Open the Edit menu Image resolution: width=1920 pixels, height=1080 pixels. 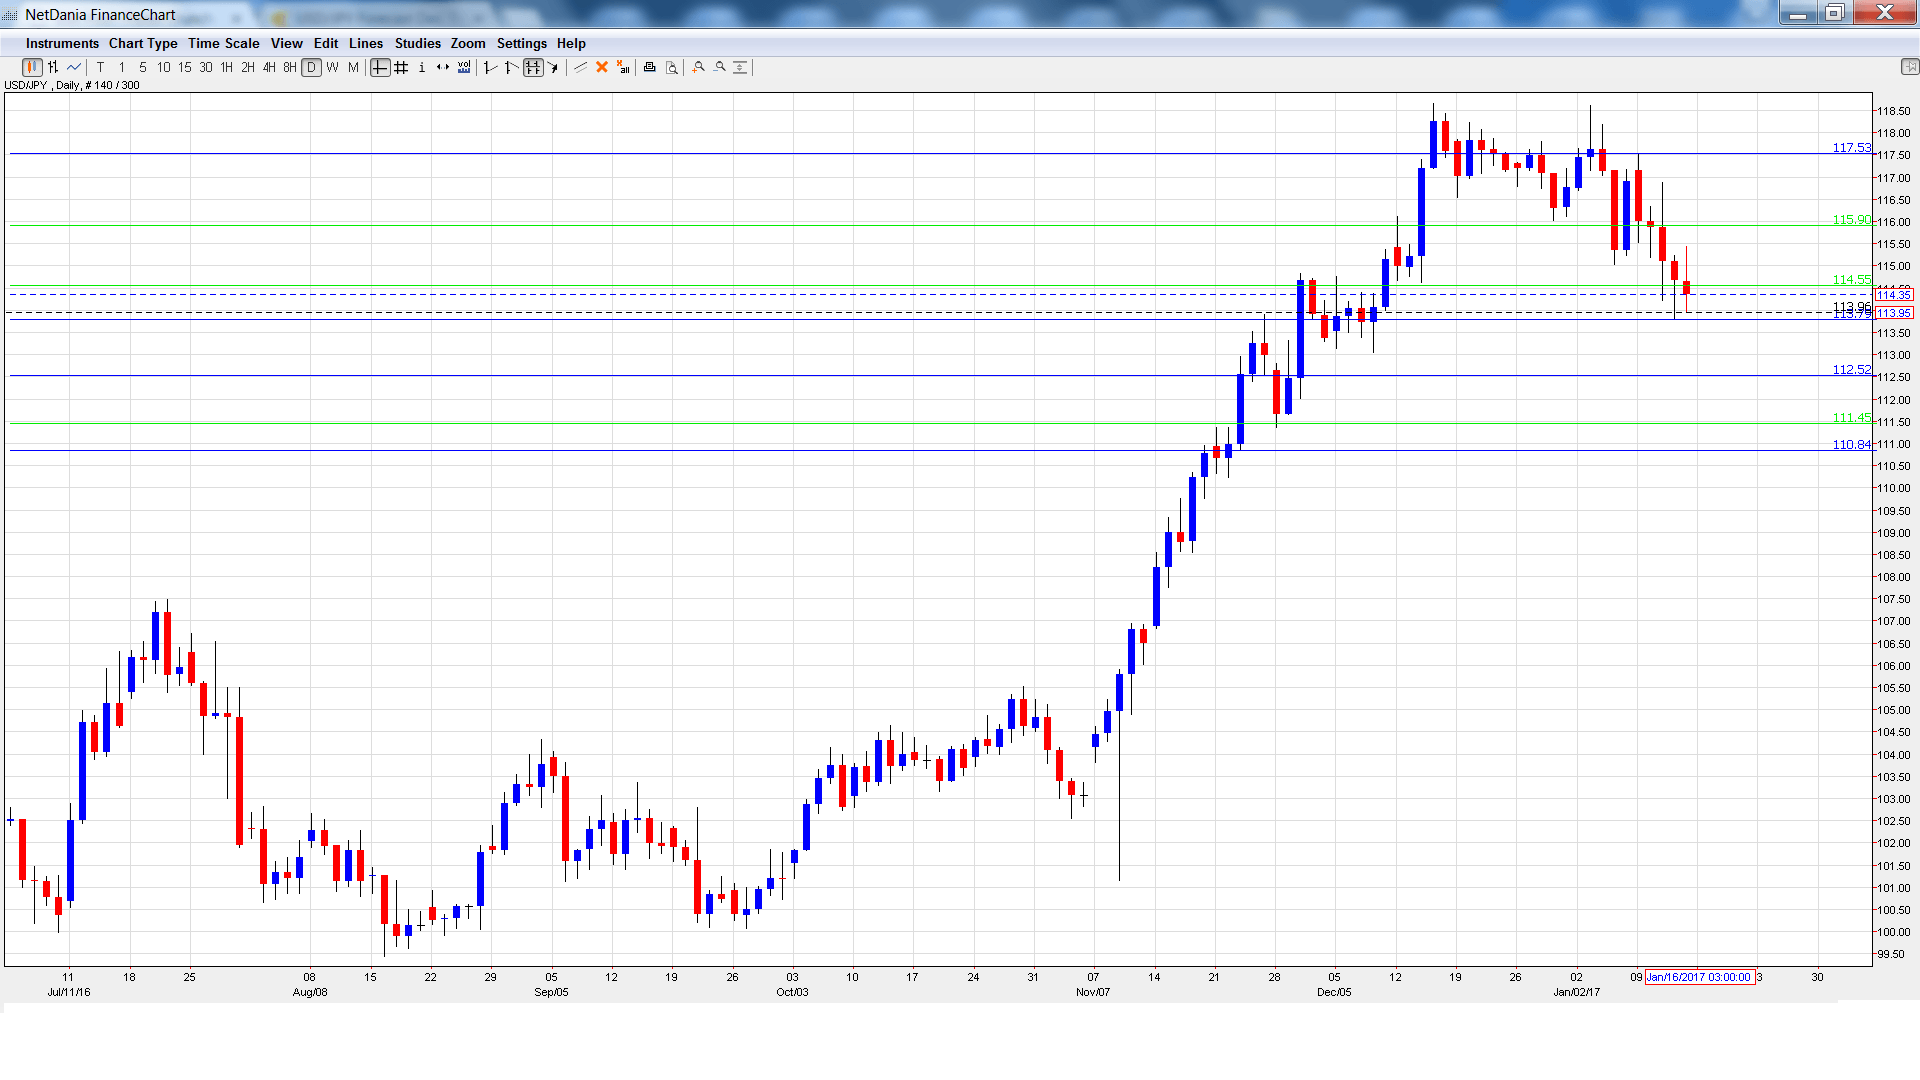pyautogui.click(x=326, y=43)
